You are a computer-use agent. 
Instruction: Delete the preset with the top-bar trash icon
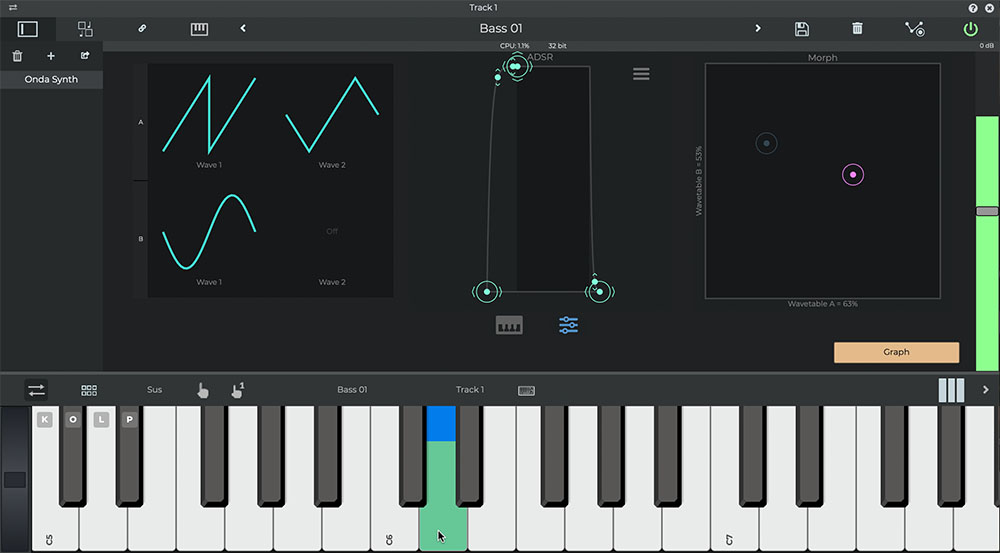click(857, 29)
